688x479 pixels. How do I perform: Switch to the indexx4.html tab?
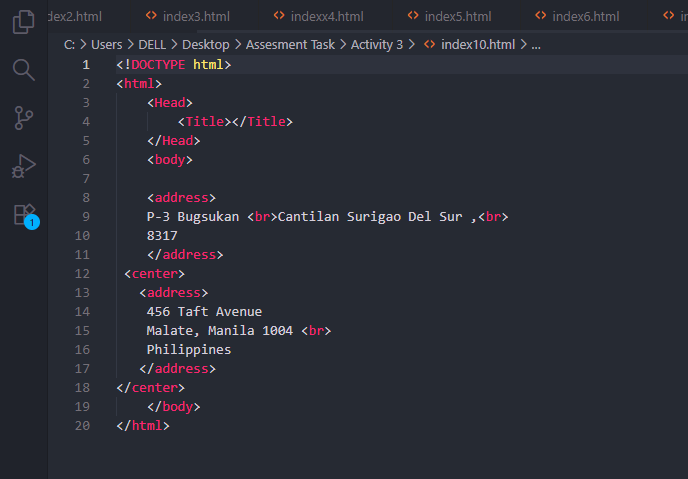pos(326,16)
